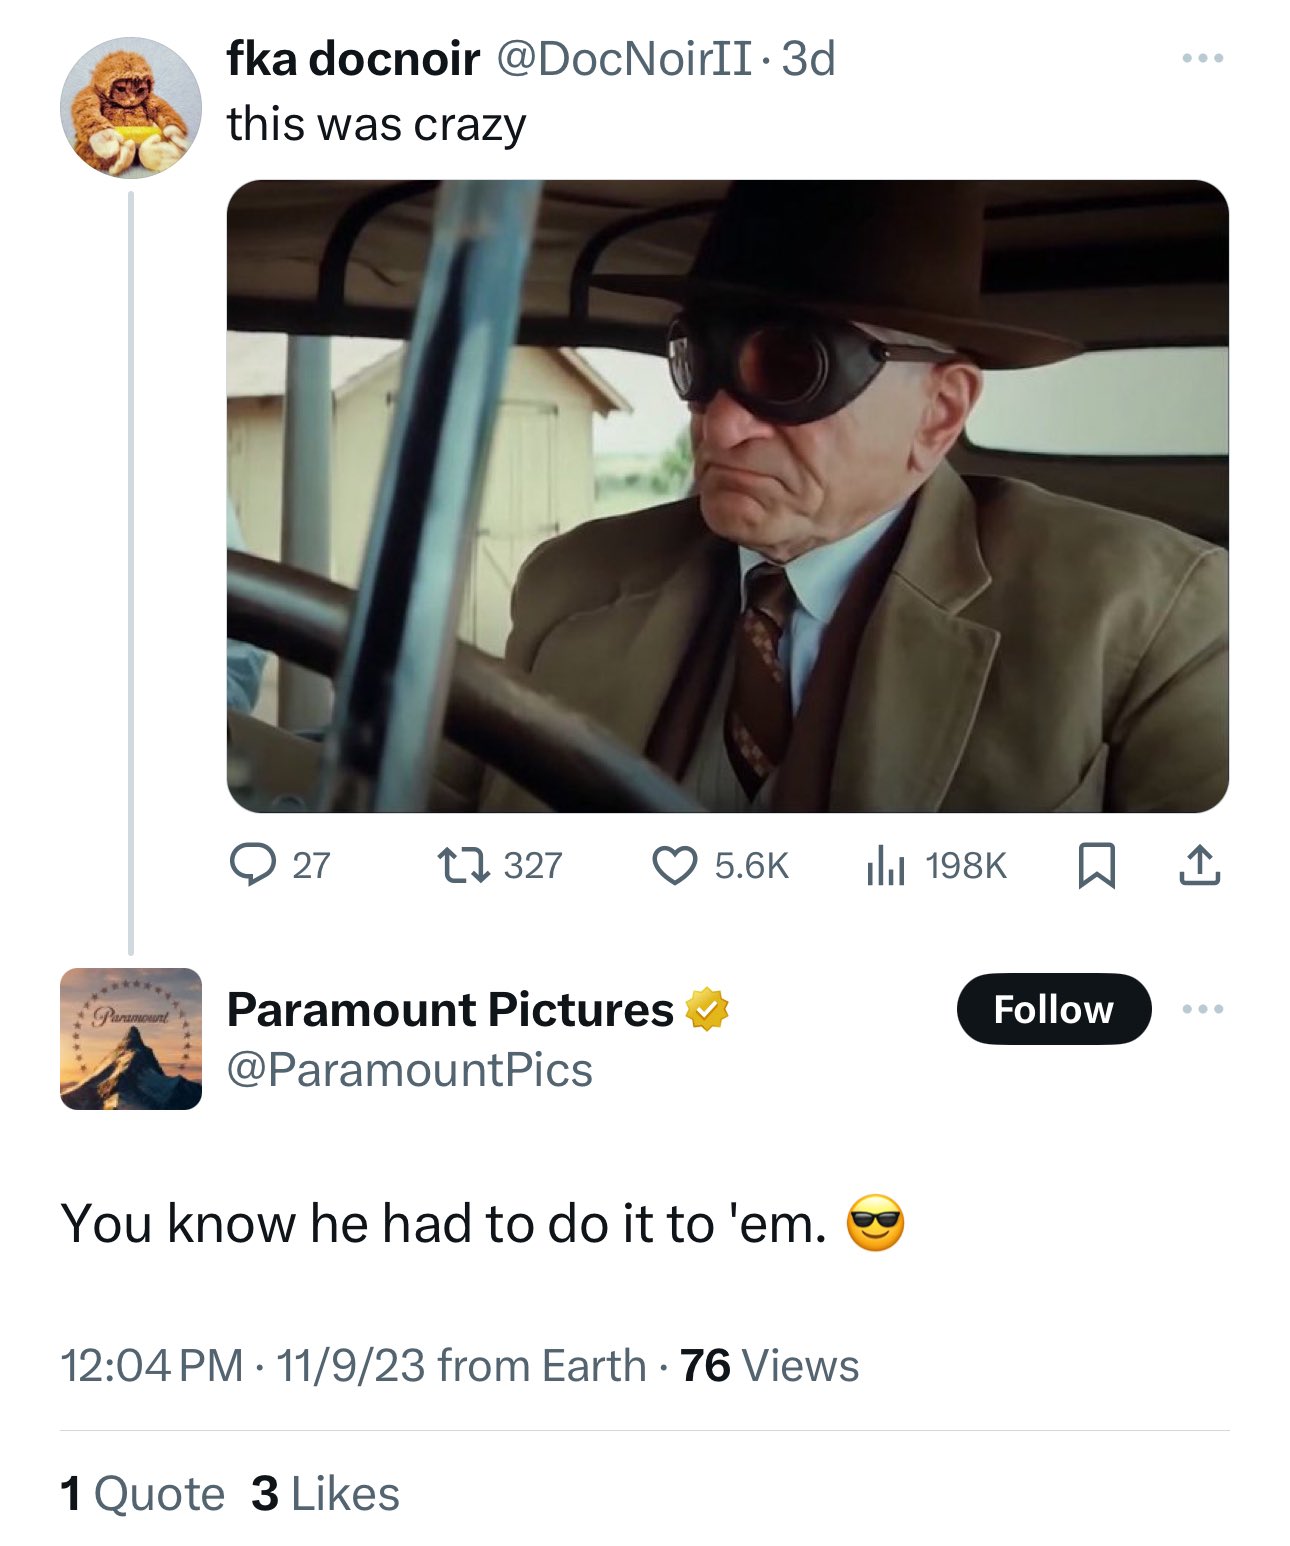Open fka docnoir's profile avatar

point(131,107)
